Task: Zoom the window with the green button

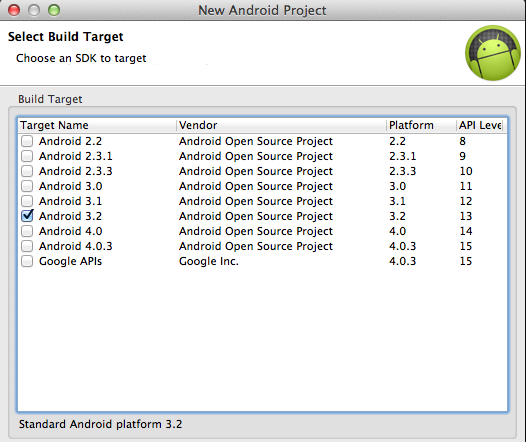Action: click(54, 10)
